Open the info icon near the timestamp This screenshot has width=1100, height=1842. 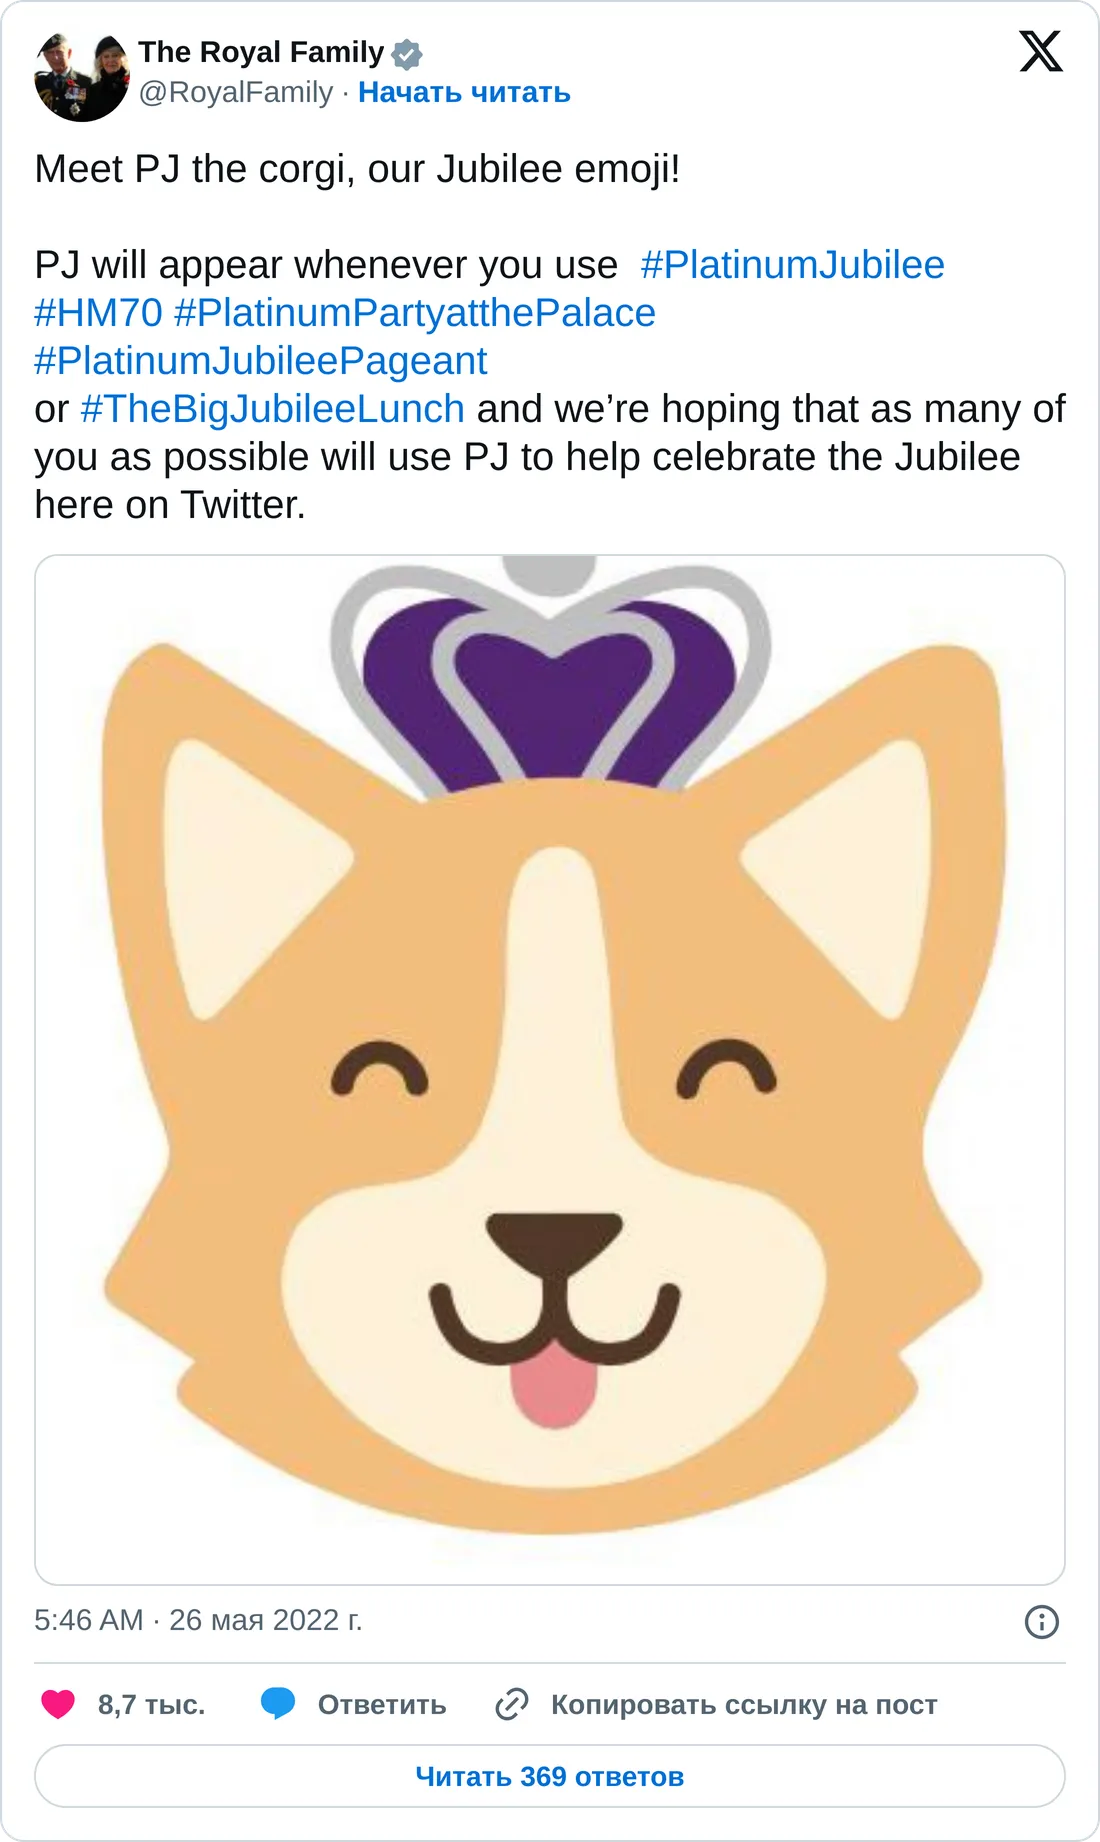click(1041, 1621)
